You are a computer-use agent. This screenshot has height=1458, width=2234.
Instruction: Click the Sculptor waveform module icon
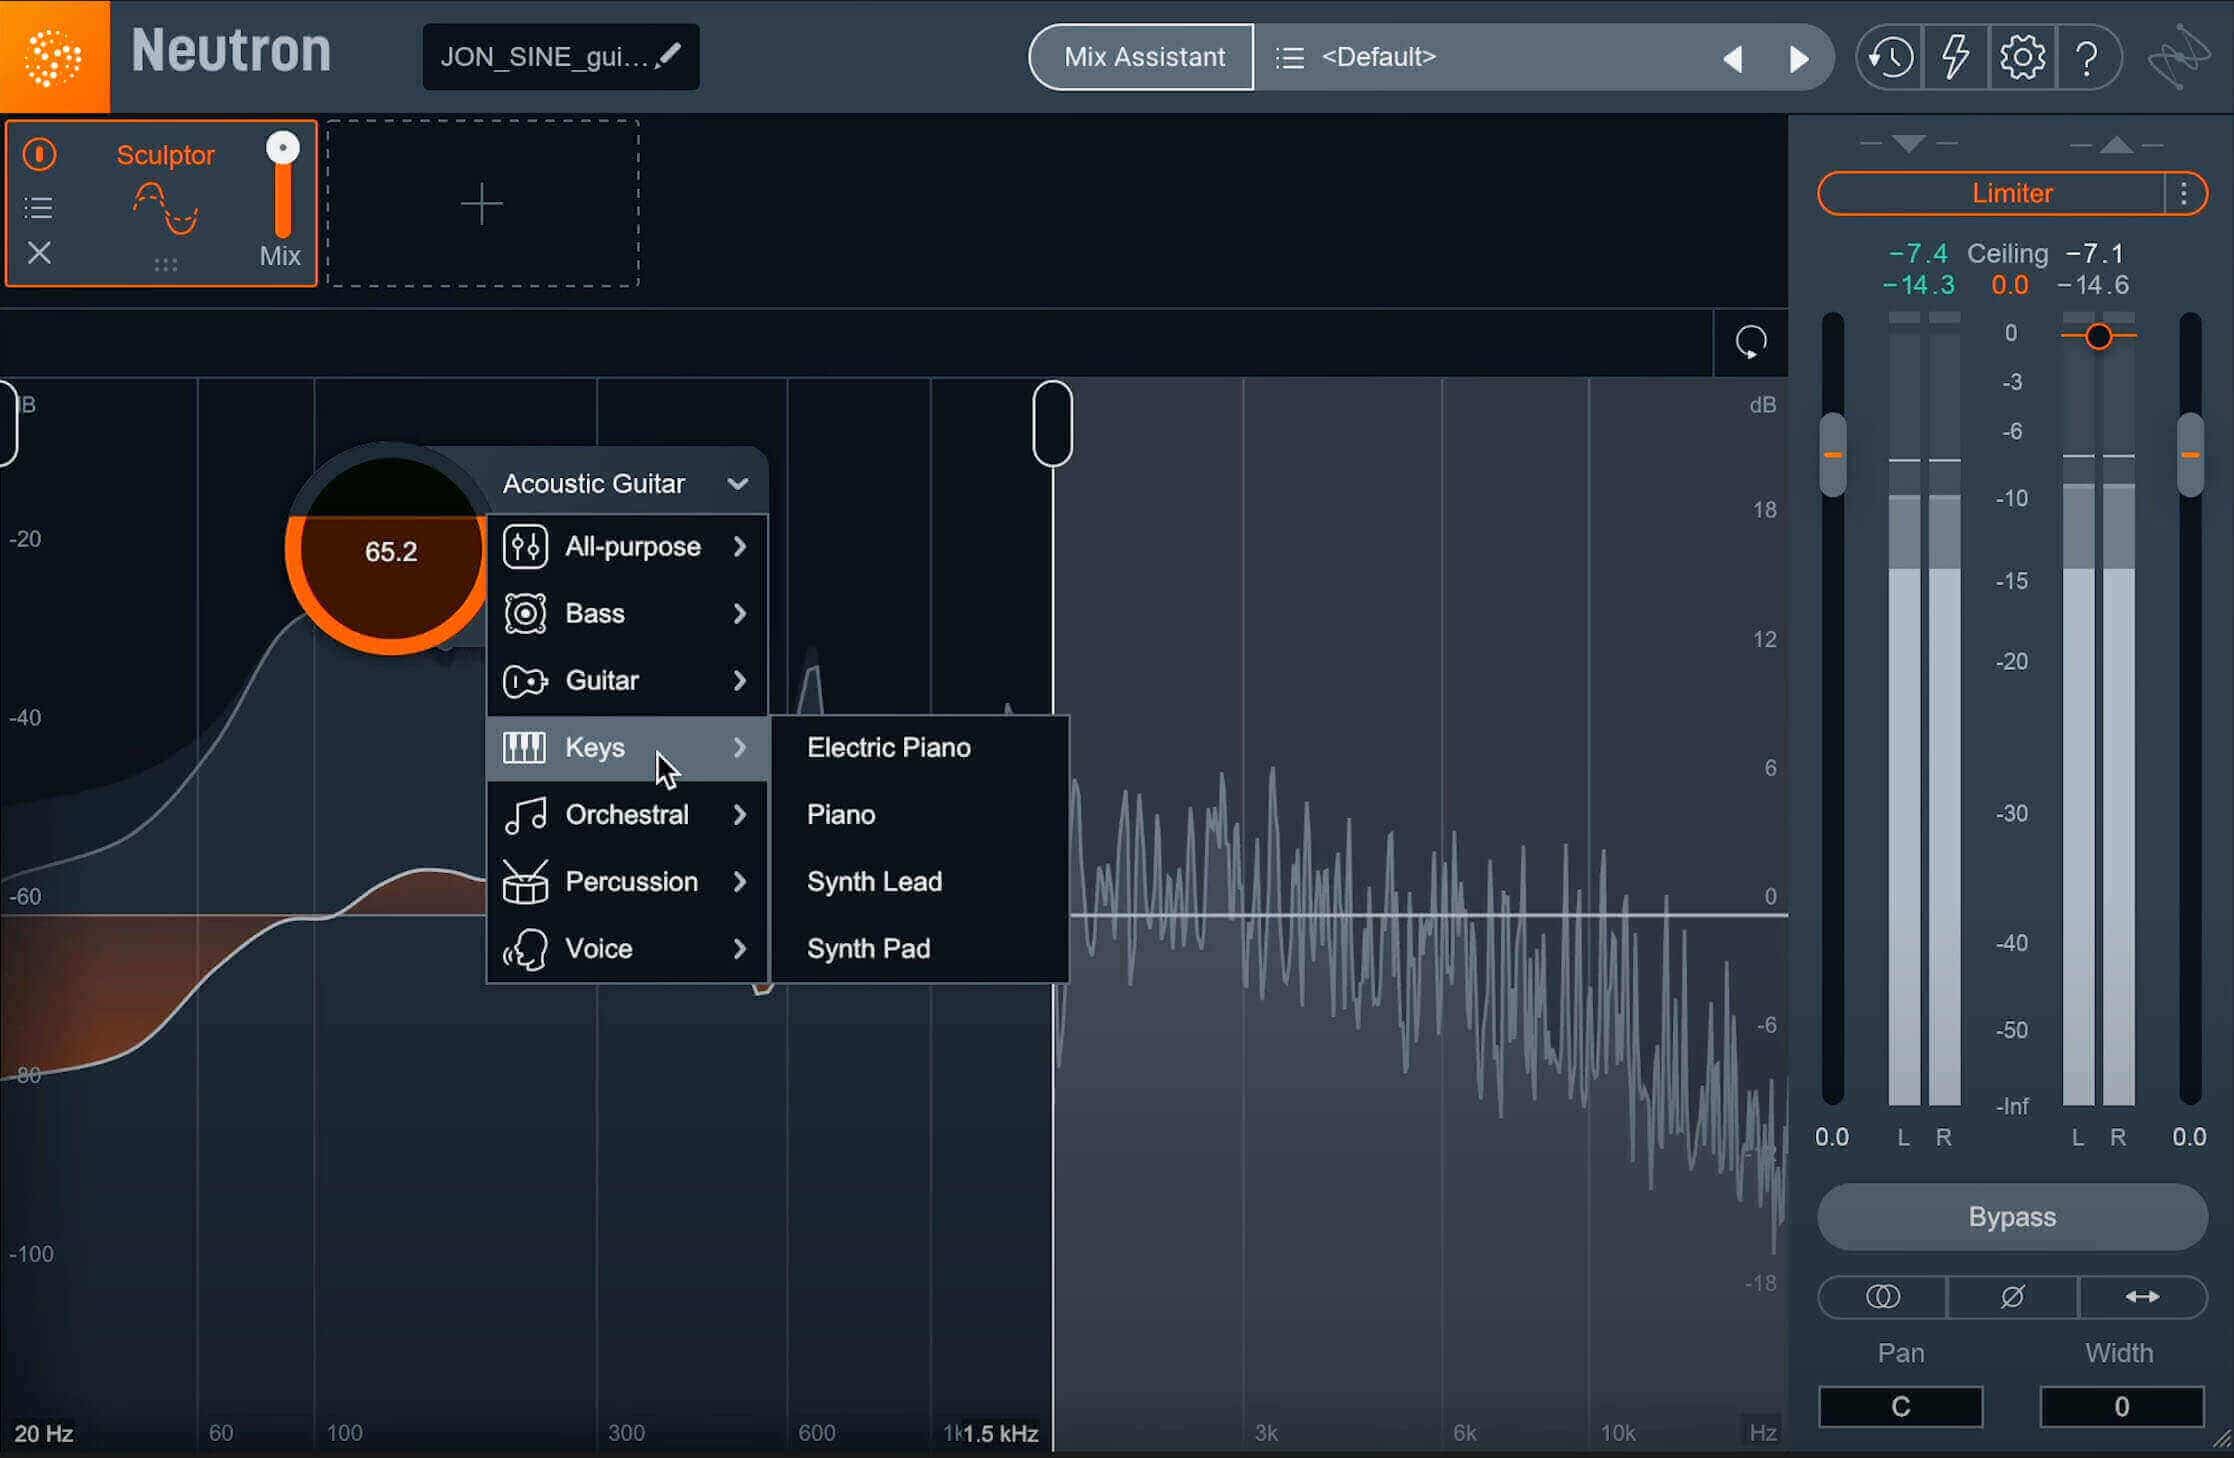[x=166, y=207]
